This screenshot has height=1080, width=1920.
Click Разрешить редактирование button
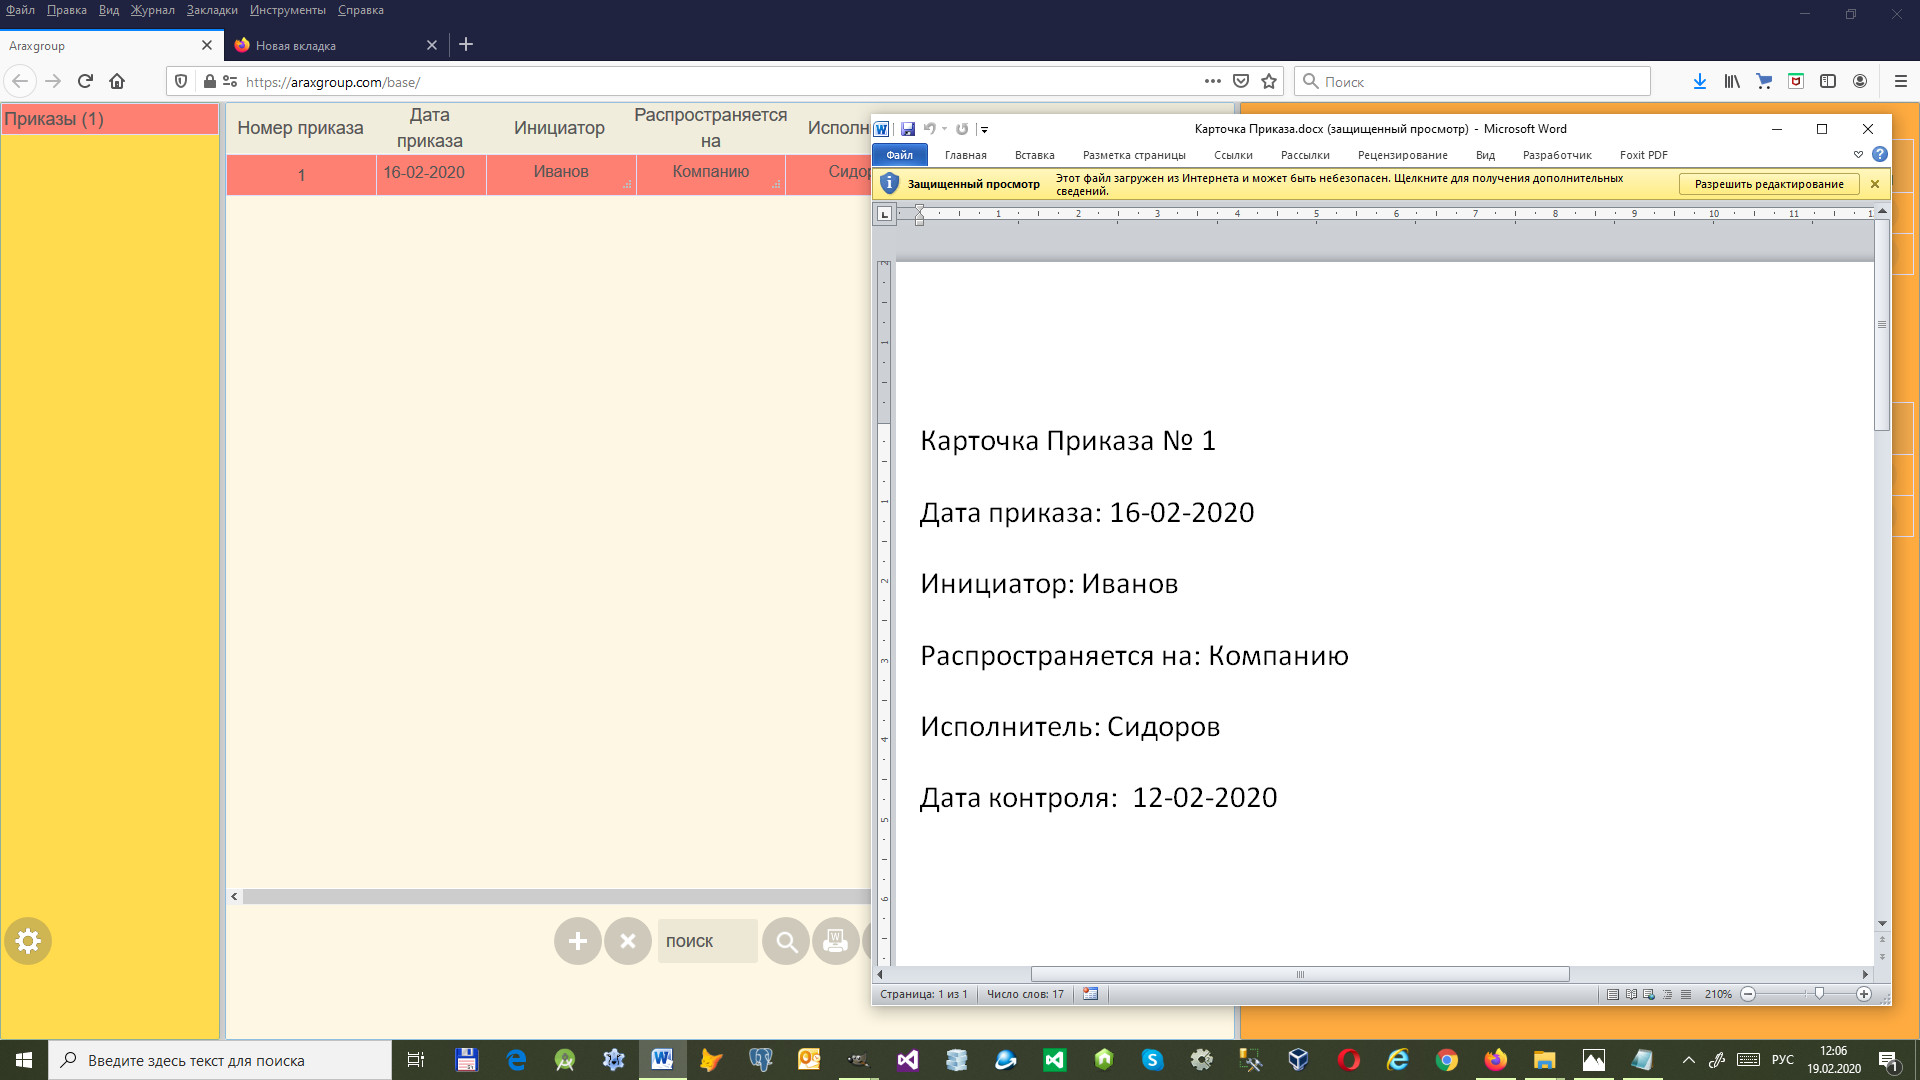click(1768, 184)
